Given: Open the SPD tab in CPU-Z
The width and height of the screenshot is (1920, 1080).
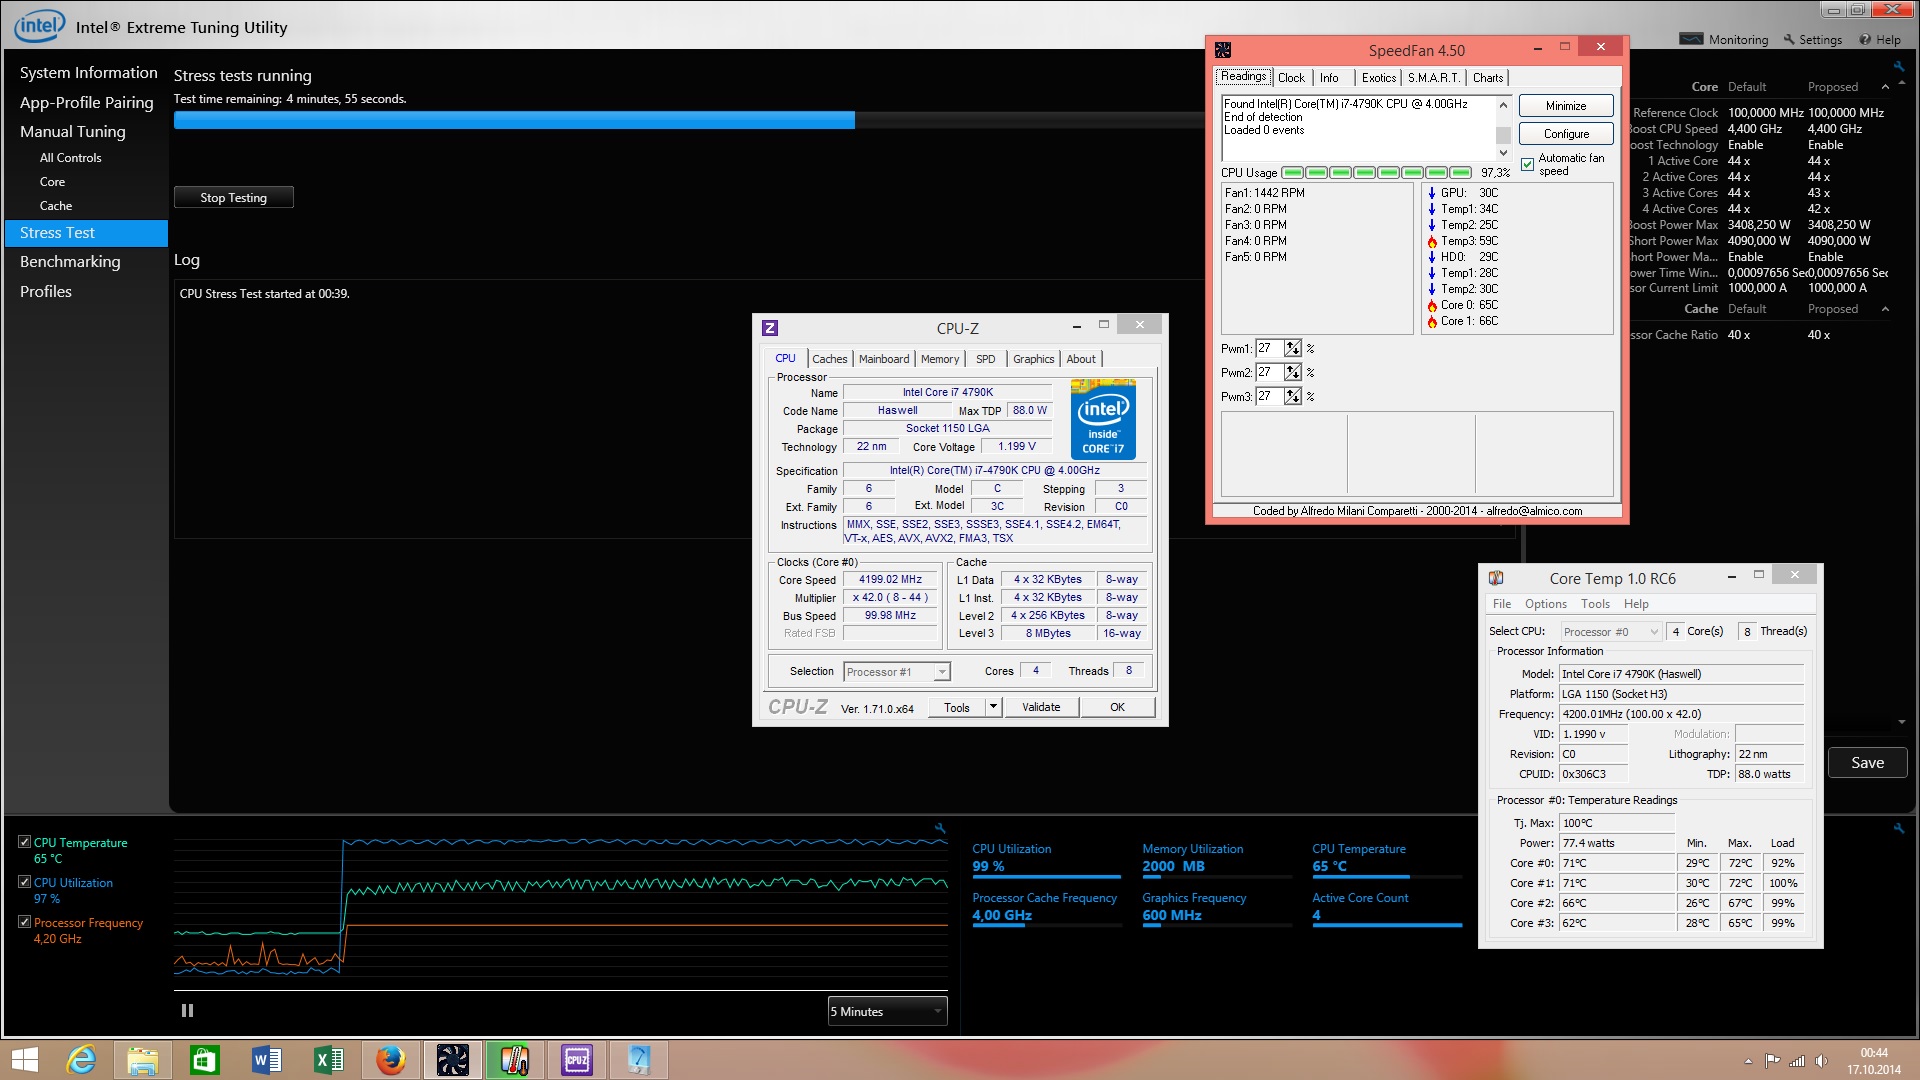Looking at the screenshot, I should click(986, 359).
